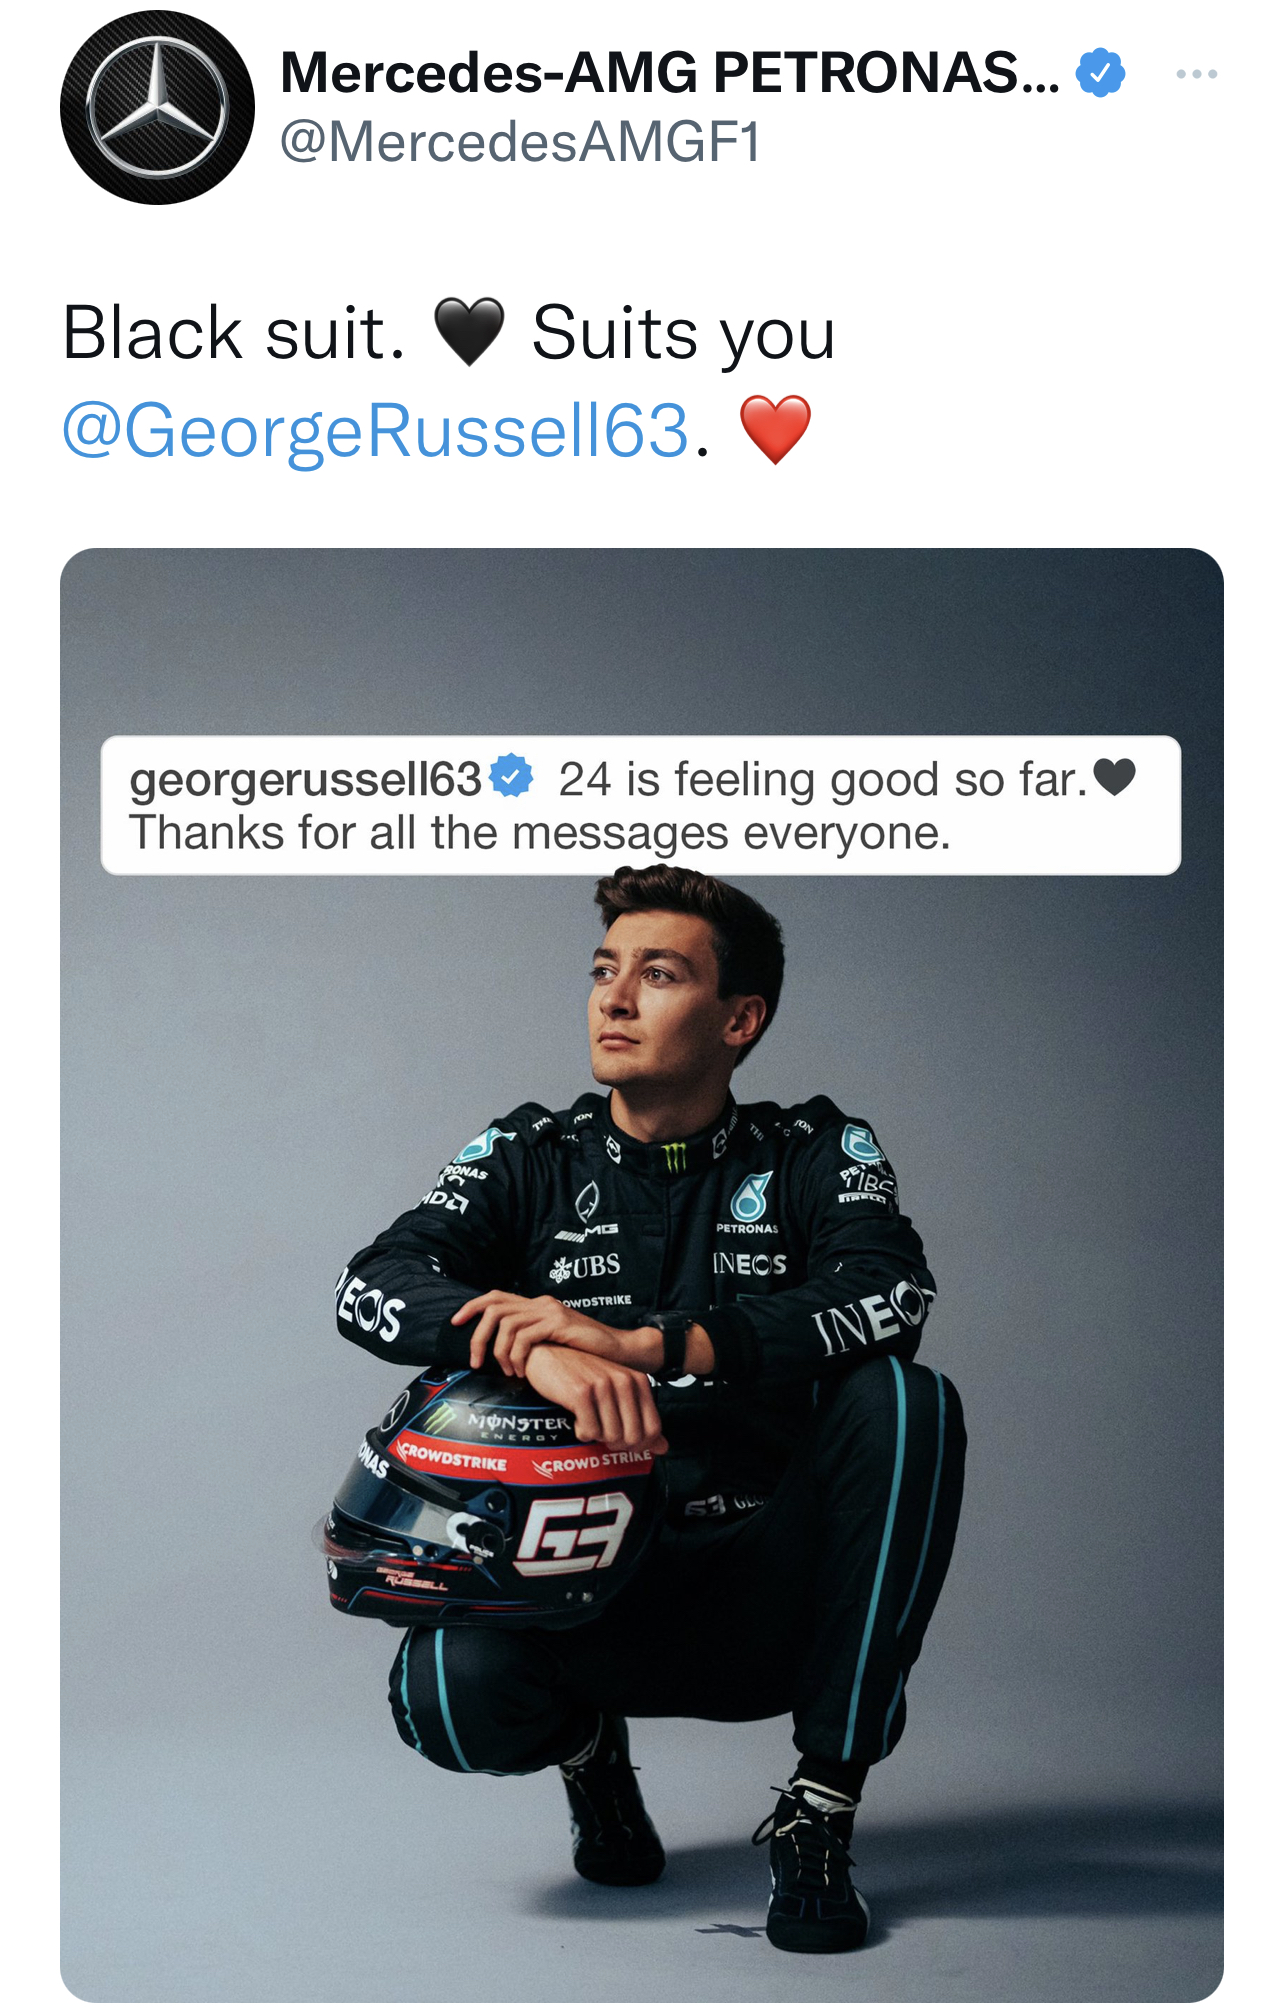Screen dimensions: 1284x2015
Task: Click the black heart emoji after "Black suit."
Action: (x=469, y=333)
